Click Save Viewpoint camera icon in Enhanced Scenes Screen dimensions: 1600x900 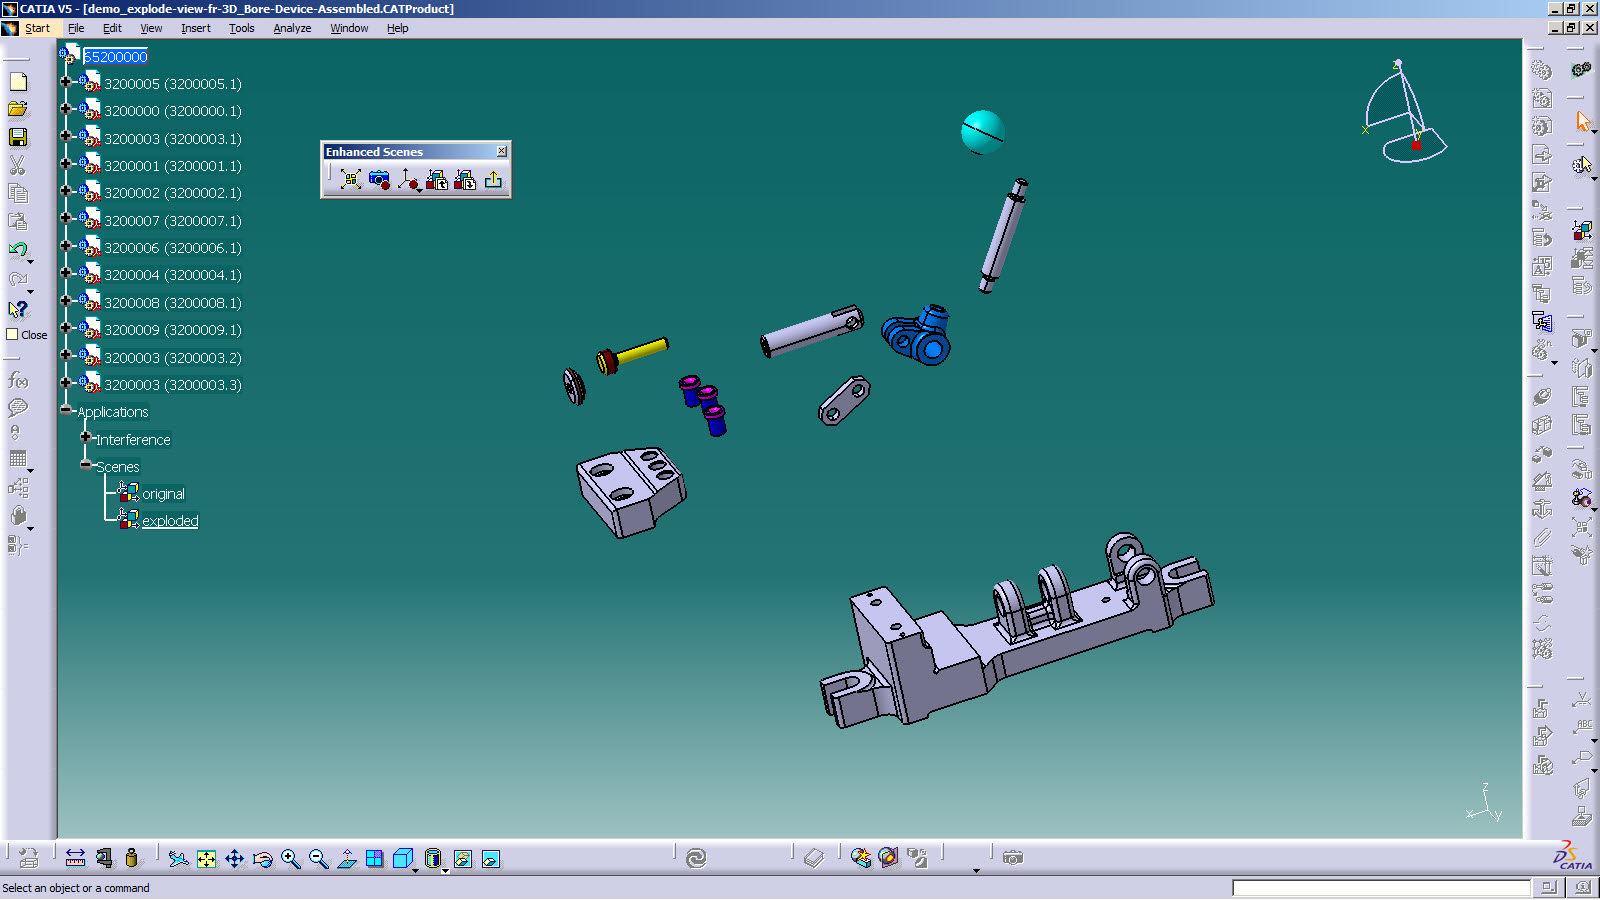(x=378, y=179)
